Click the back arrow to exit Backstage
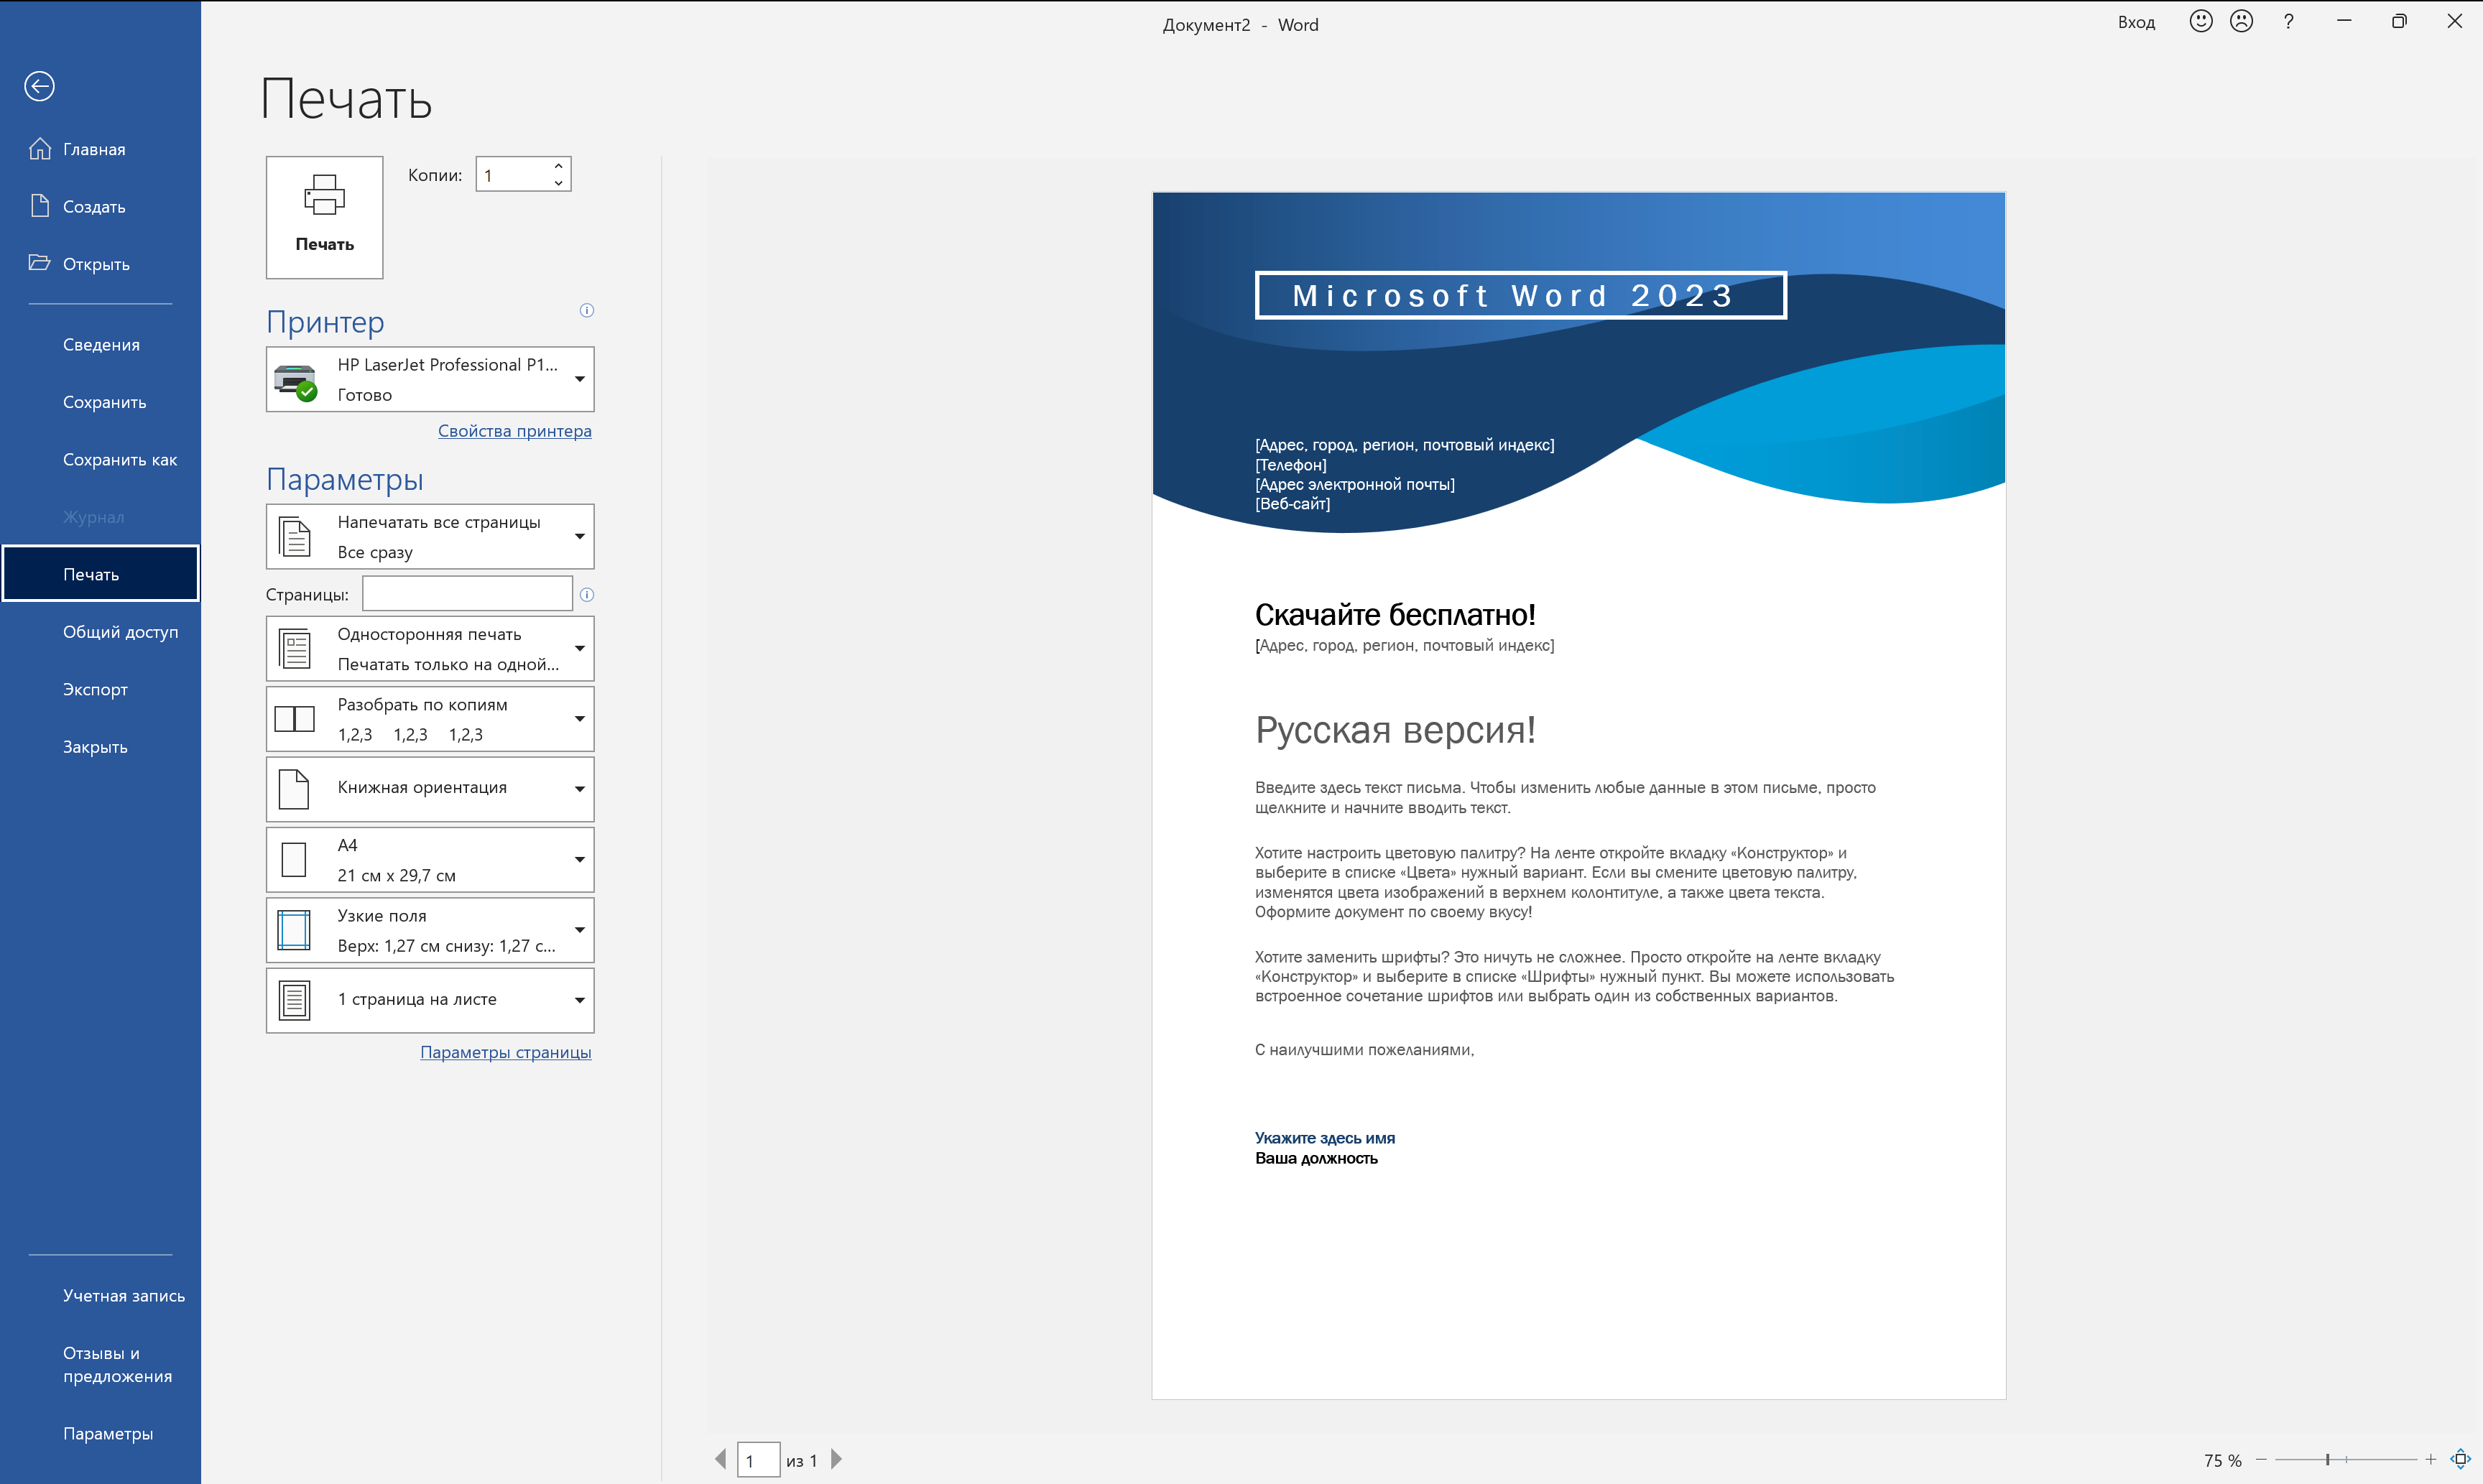 [40, 86]
